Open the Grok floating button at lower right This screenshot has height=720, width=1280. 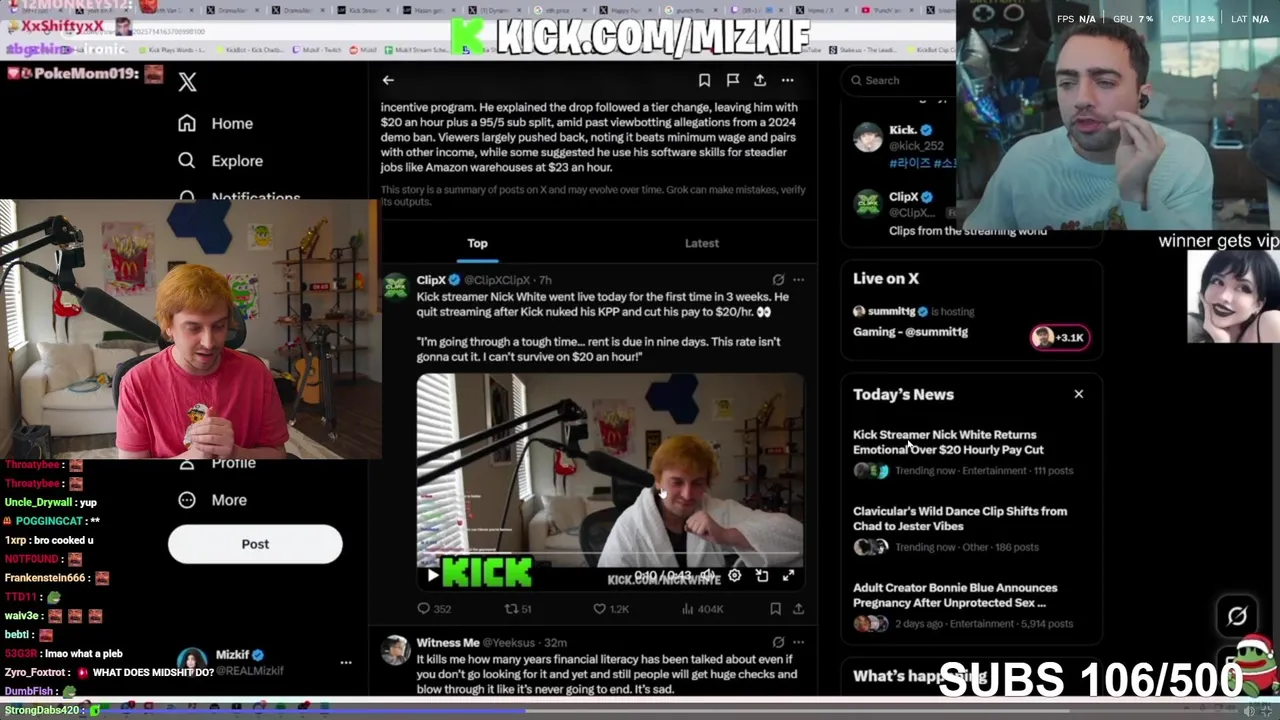tap(1237, 616)
